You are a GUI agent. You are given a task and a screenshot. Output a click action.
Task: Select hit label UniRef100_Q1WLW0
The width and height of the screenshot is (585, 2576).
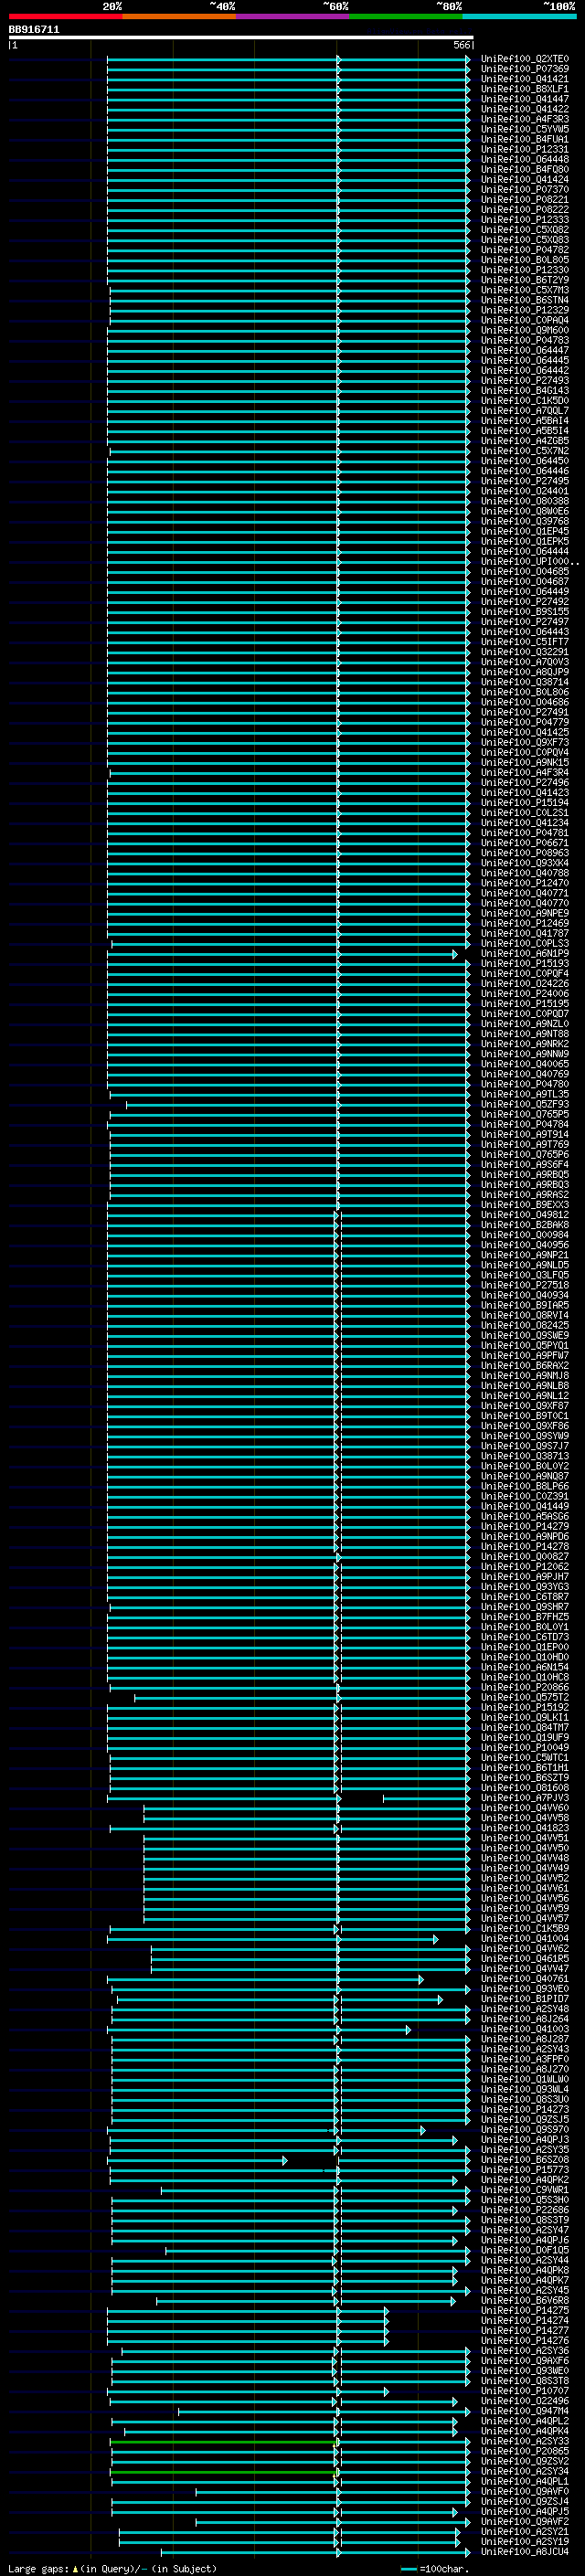525,2079
